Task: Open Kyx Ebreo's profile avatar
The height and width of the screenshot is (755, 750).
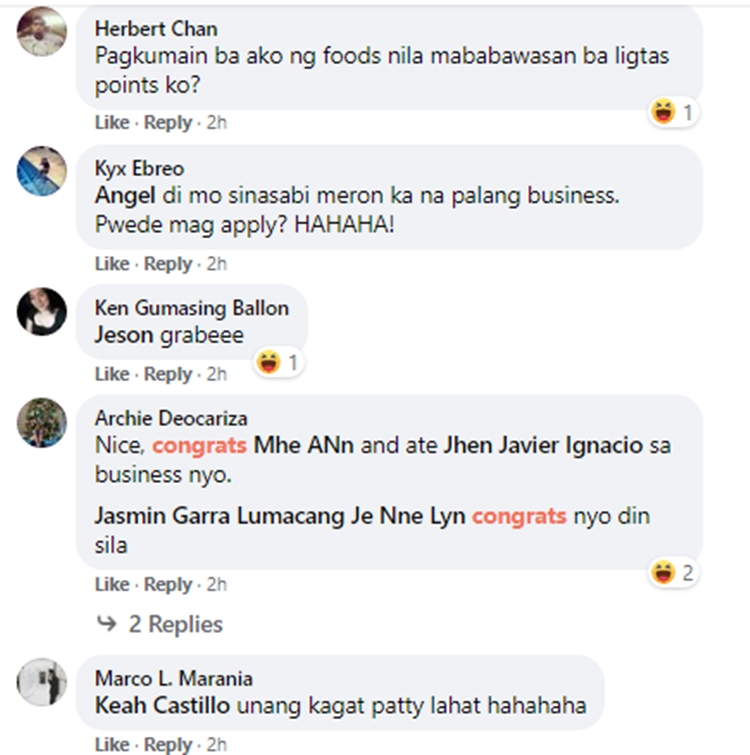Action: click(x=42, y=171)
